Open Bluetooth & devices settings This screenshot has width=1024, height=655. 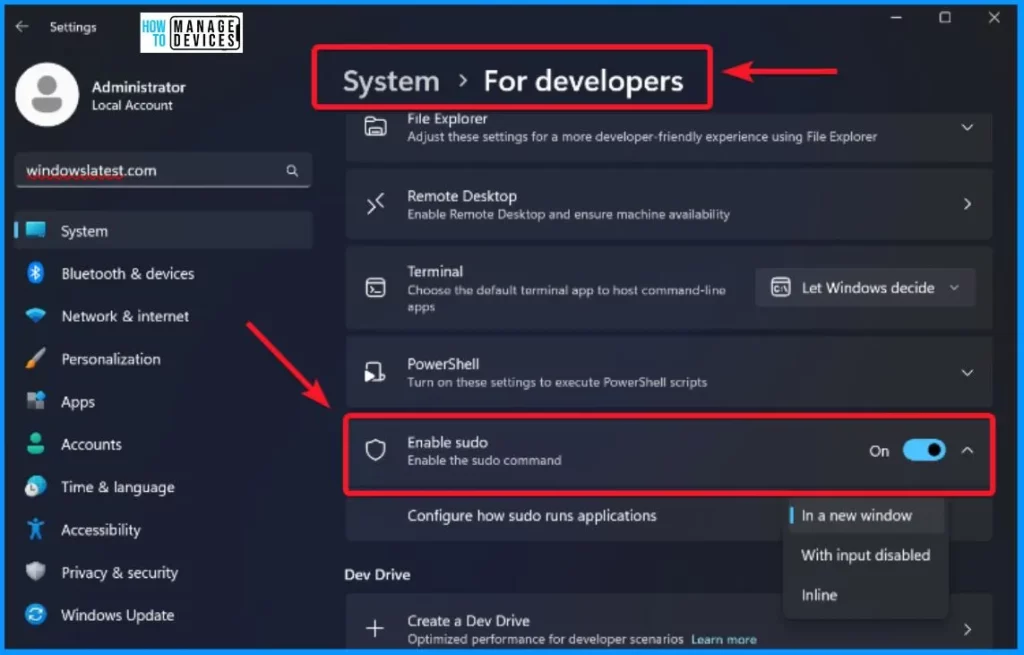coord(163,273)
